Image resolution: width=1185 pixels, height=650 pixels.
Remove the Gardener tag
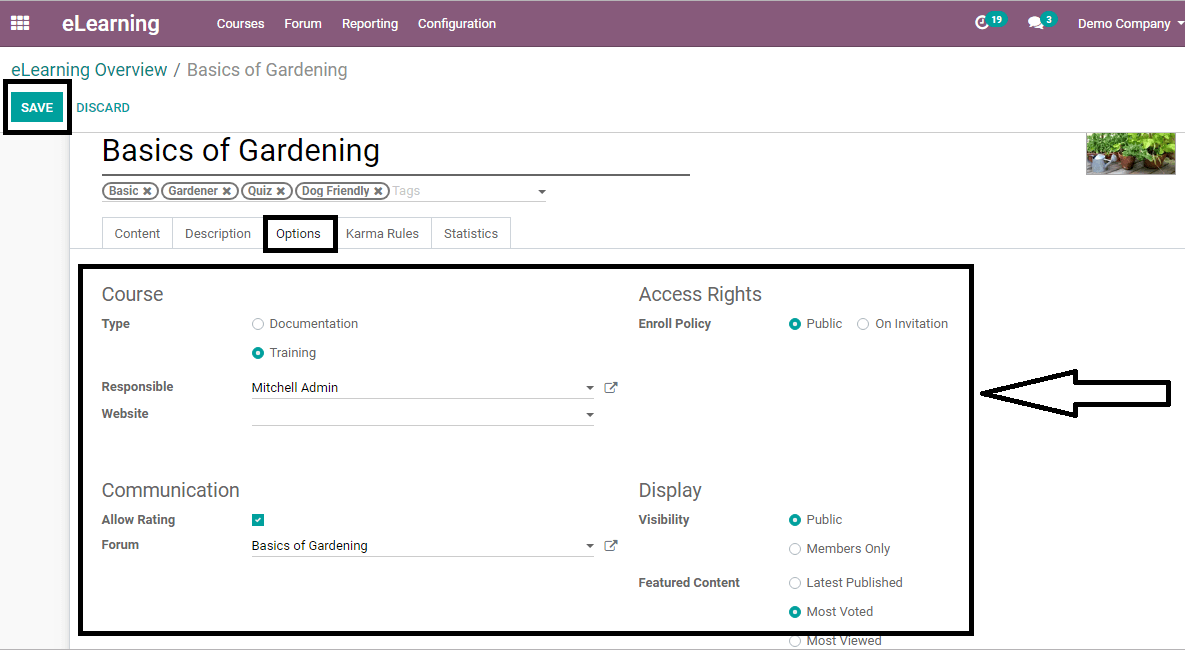tap(227, 191)
